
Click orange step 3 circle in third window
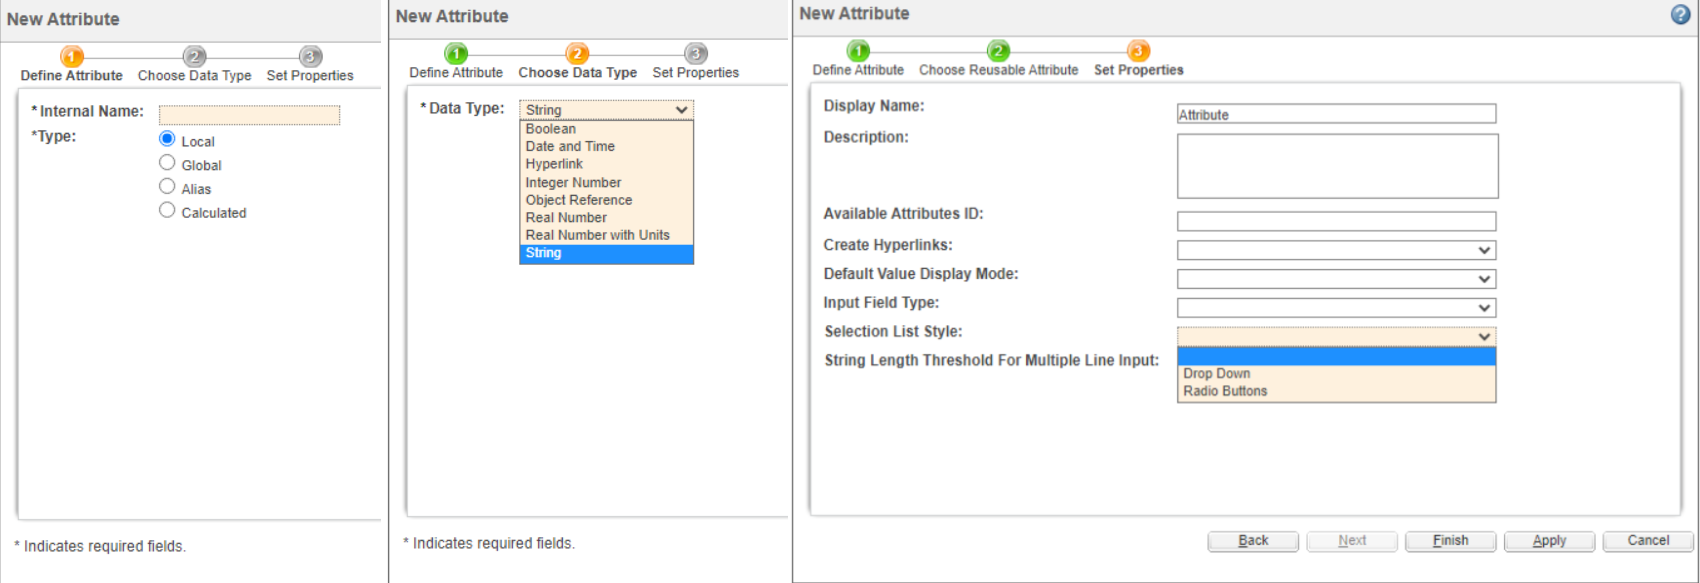point(1138,51)
